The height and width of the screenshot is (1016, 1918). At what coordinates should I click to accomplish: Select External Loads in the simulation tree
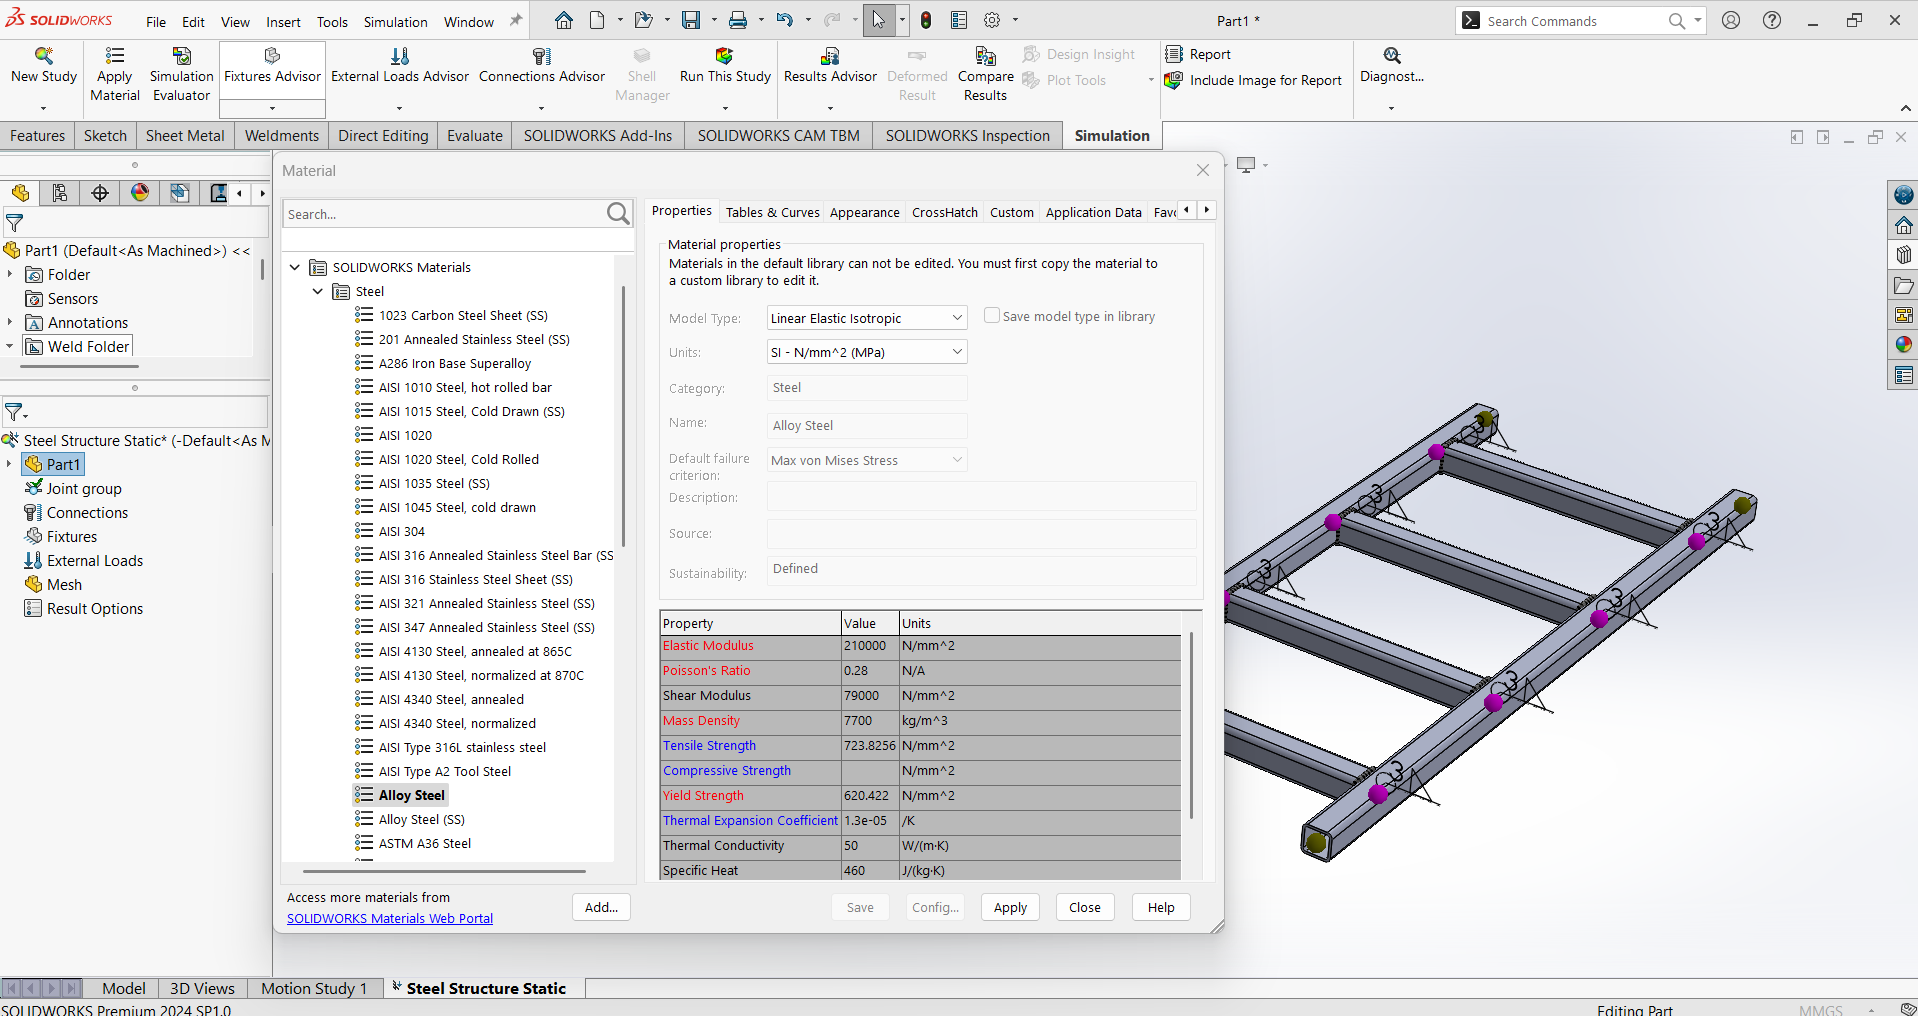[x=95, y=560]
